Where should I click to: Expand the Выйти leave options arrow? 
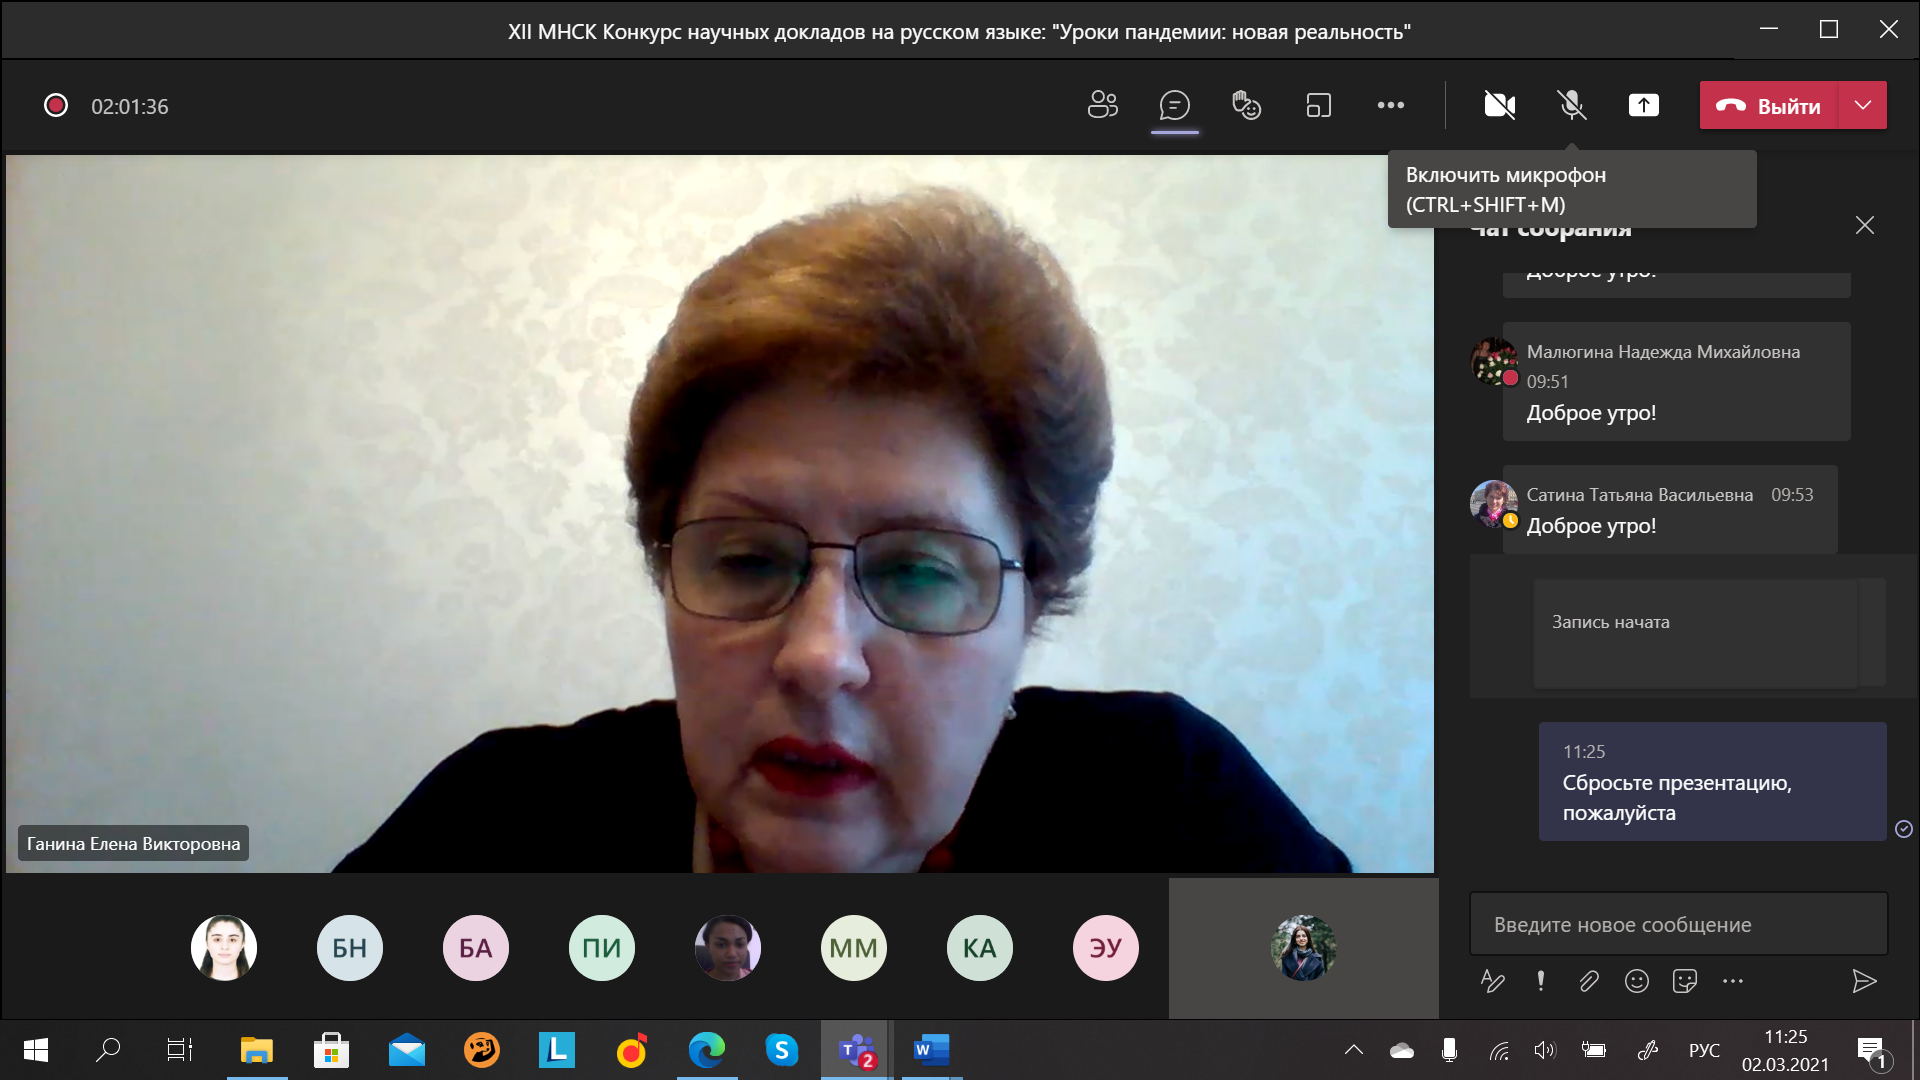point(1863,105)
